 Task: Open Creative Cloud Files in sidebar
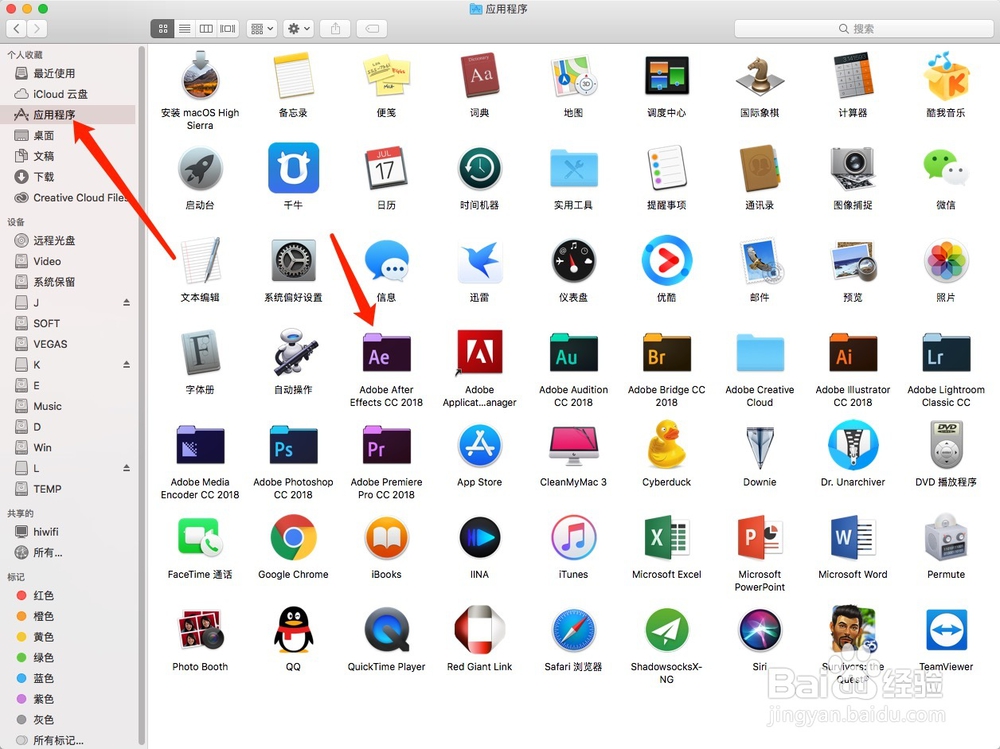click(69, 198)
